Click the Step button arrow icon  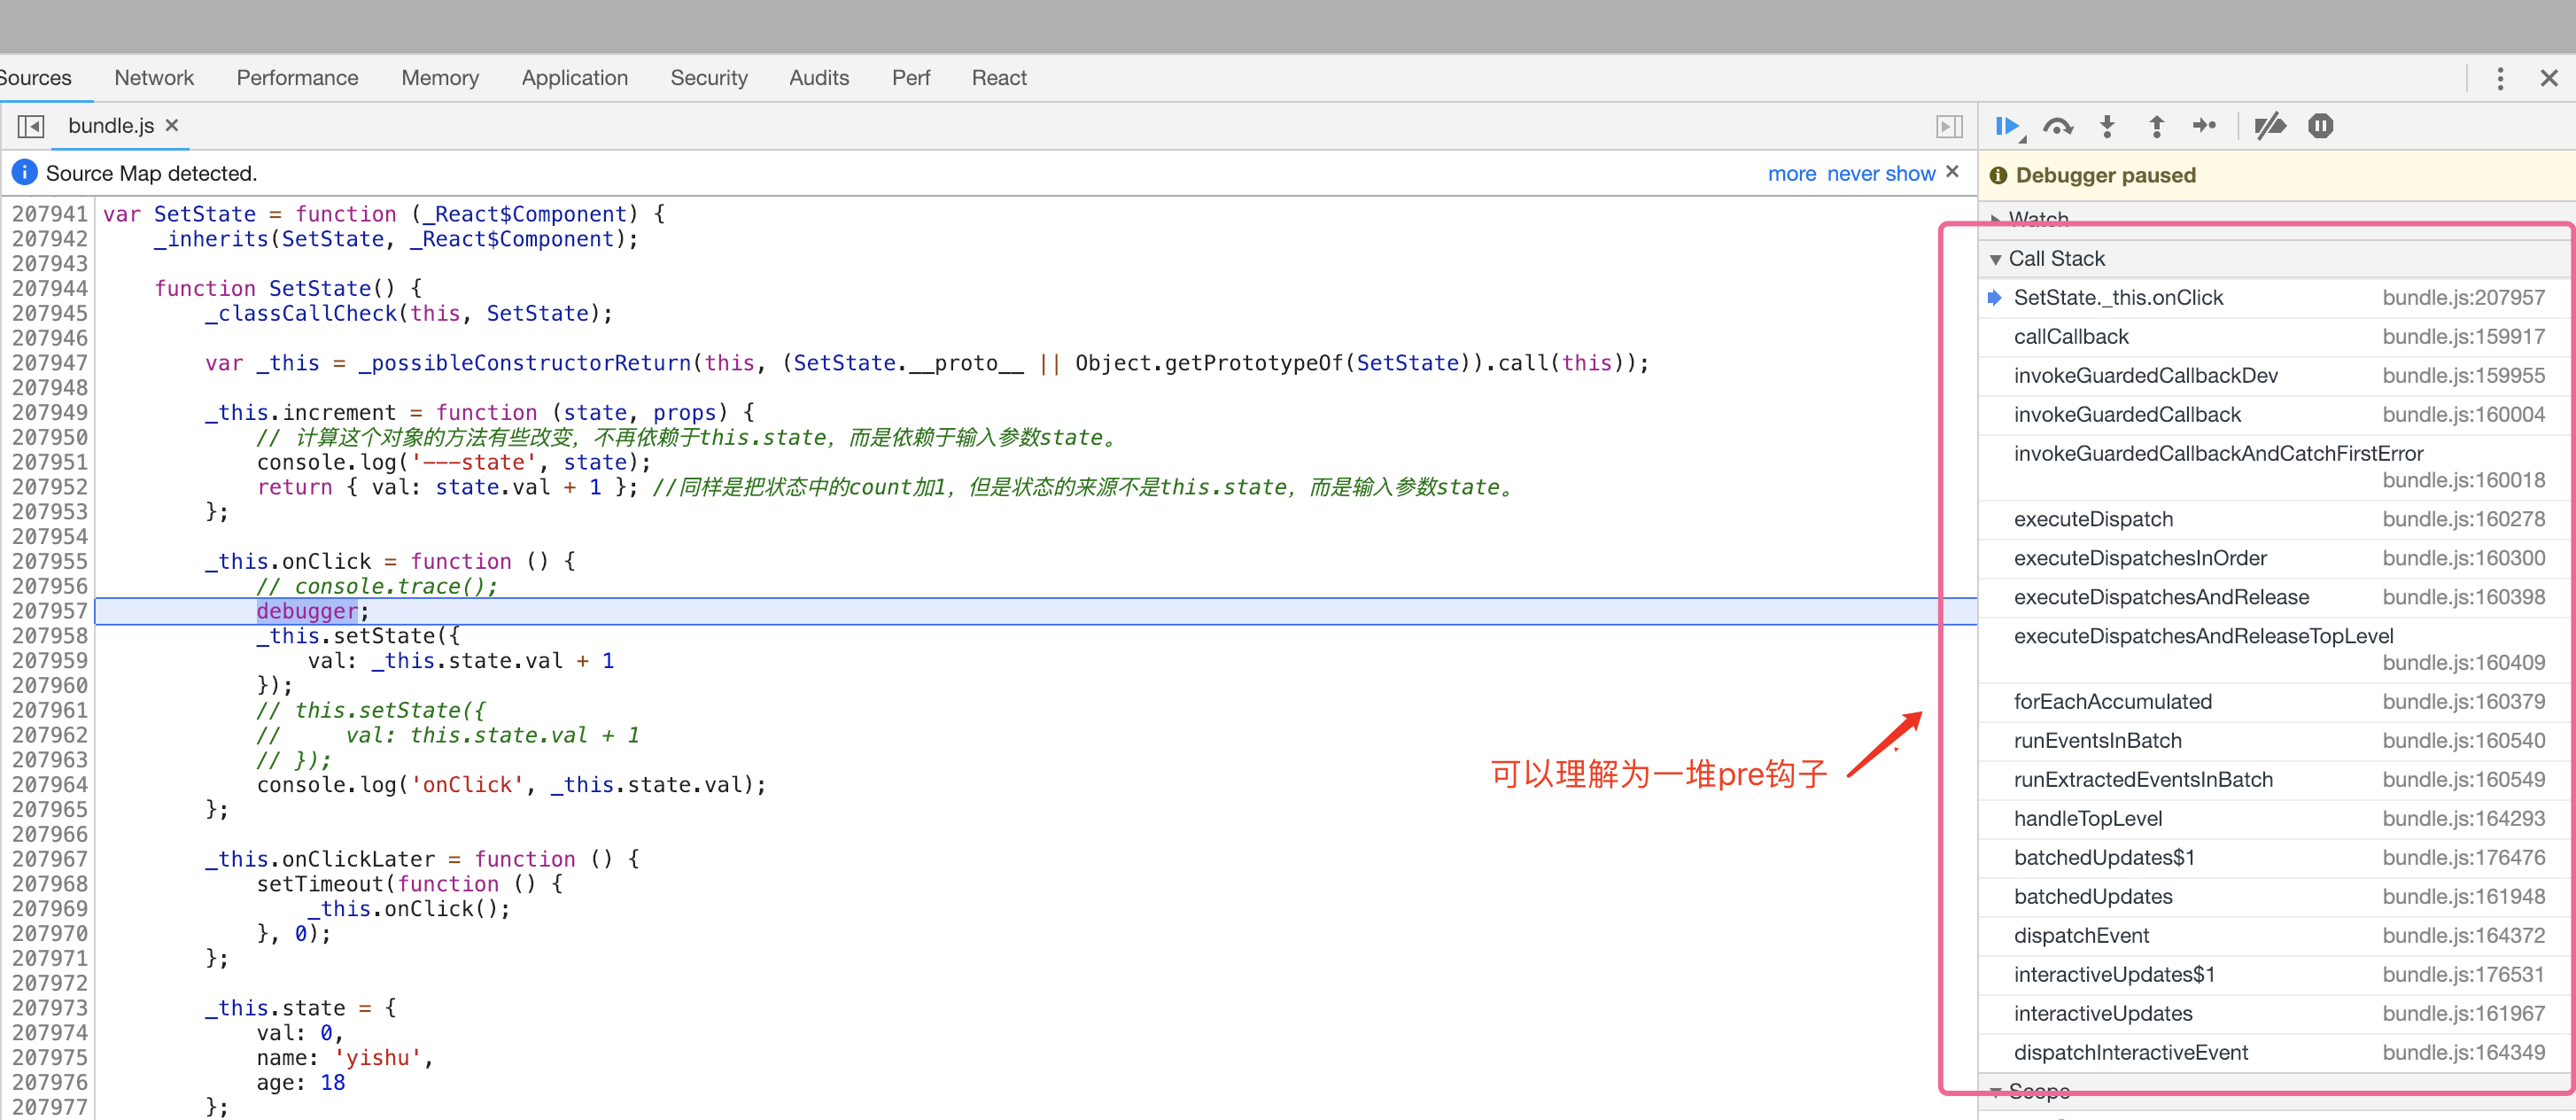tap(2205, 126)
